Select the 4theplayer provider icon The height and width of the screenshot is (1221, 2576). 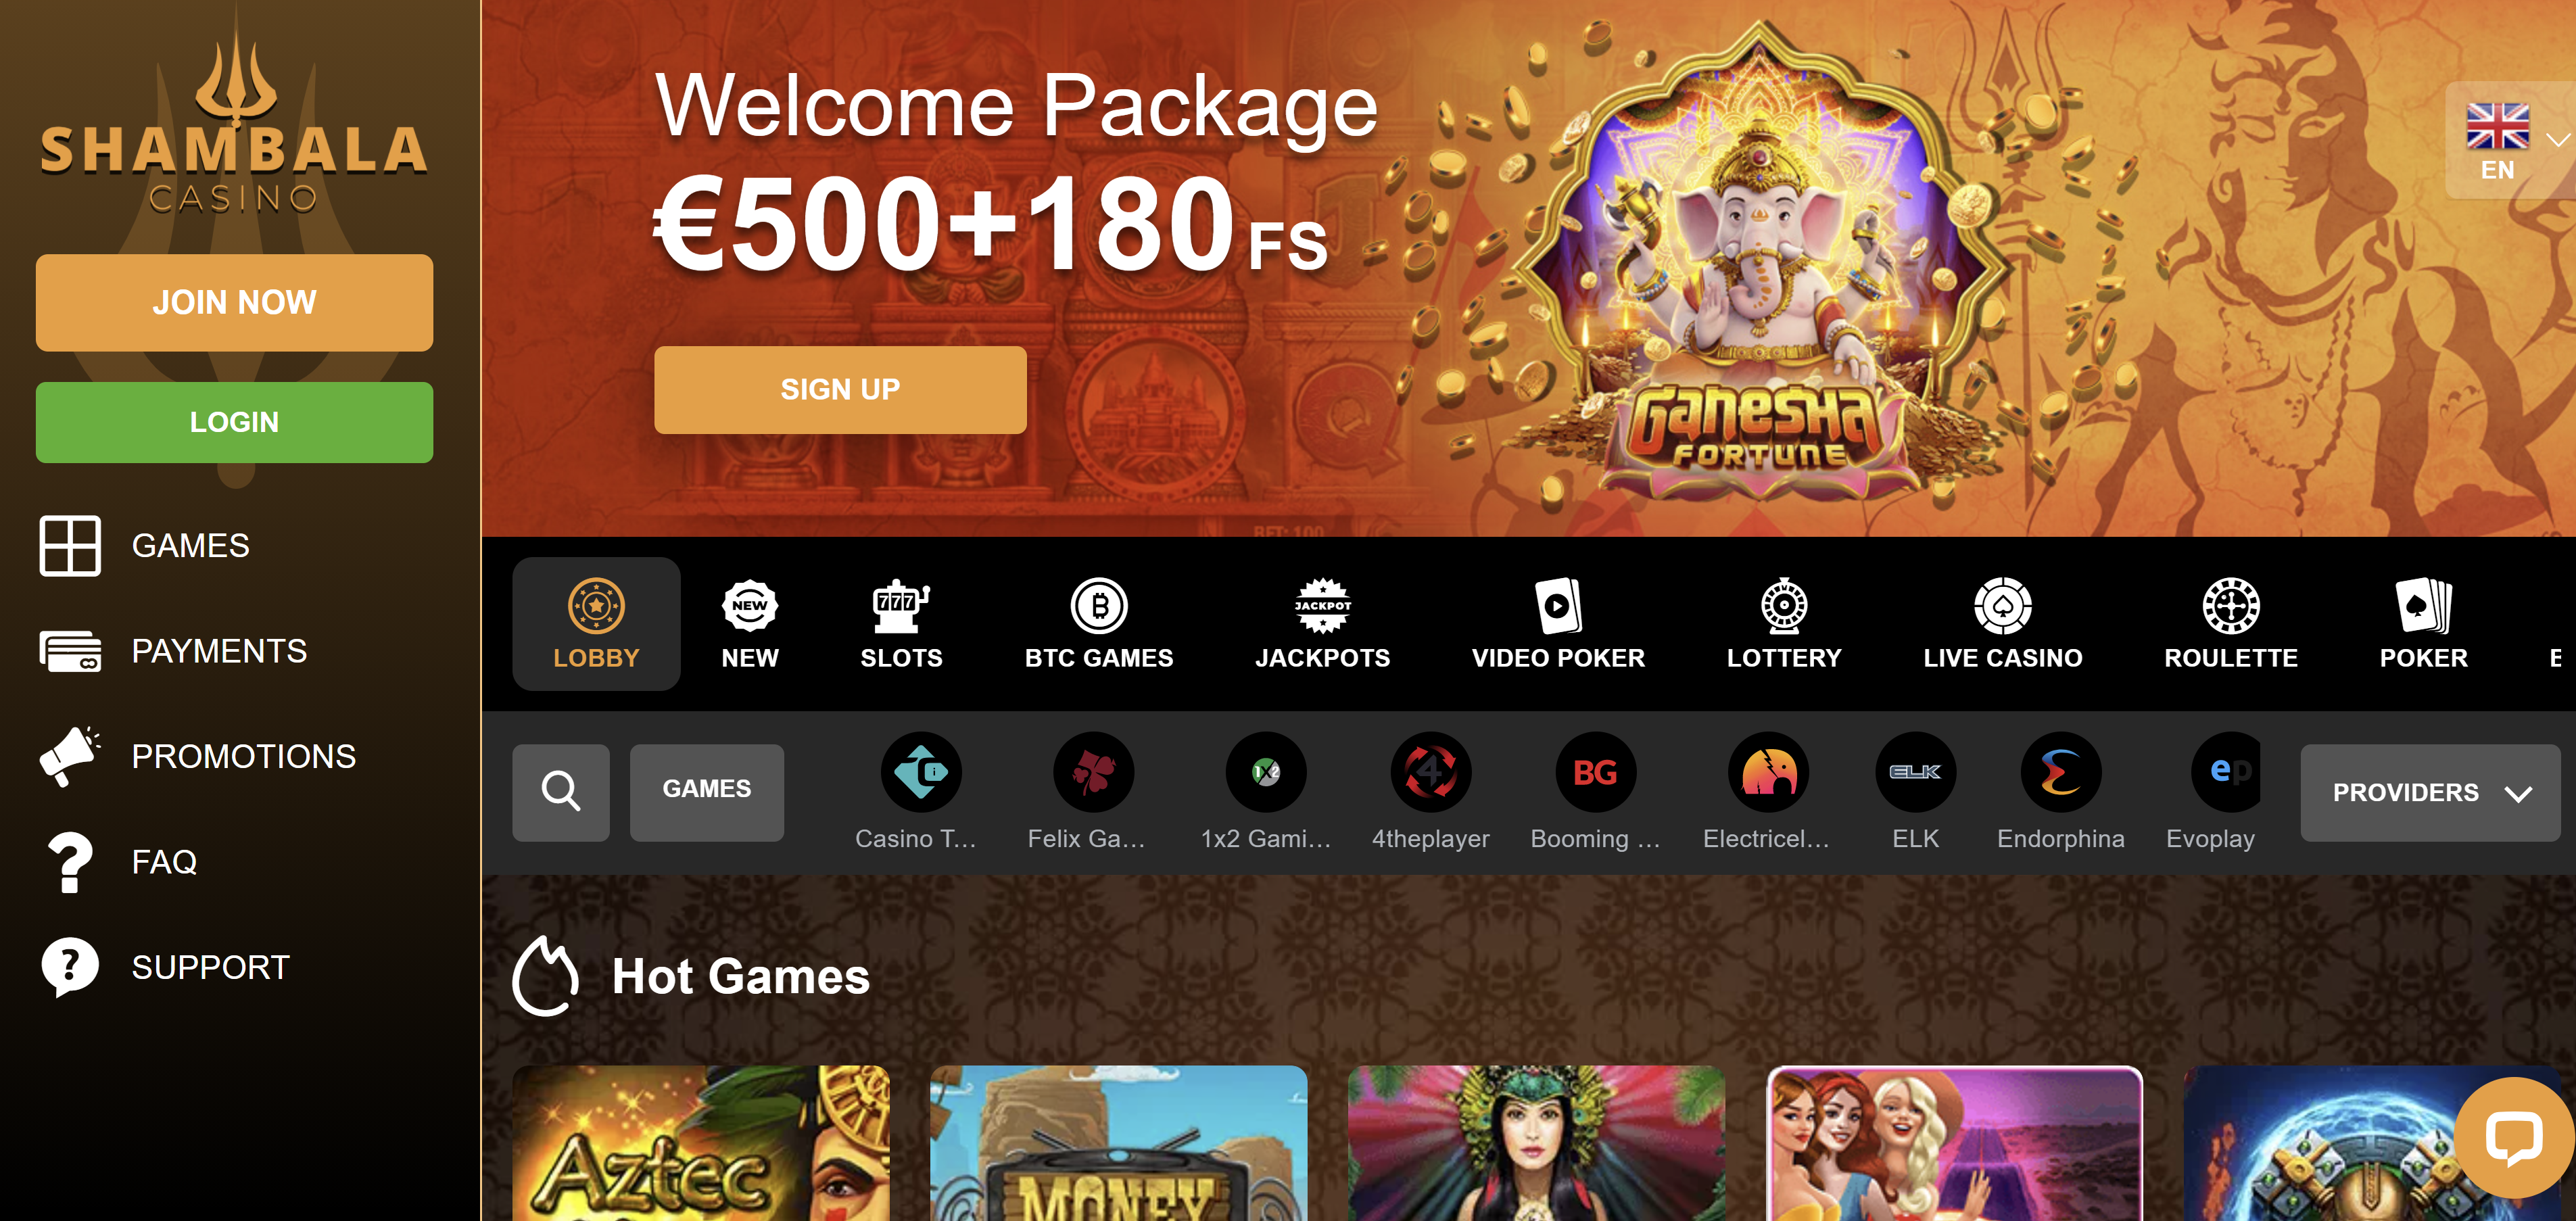1430,771
